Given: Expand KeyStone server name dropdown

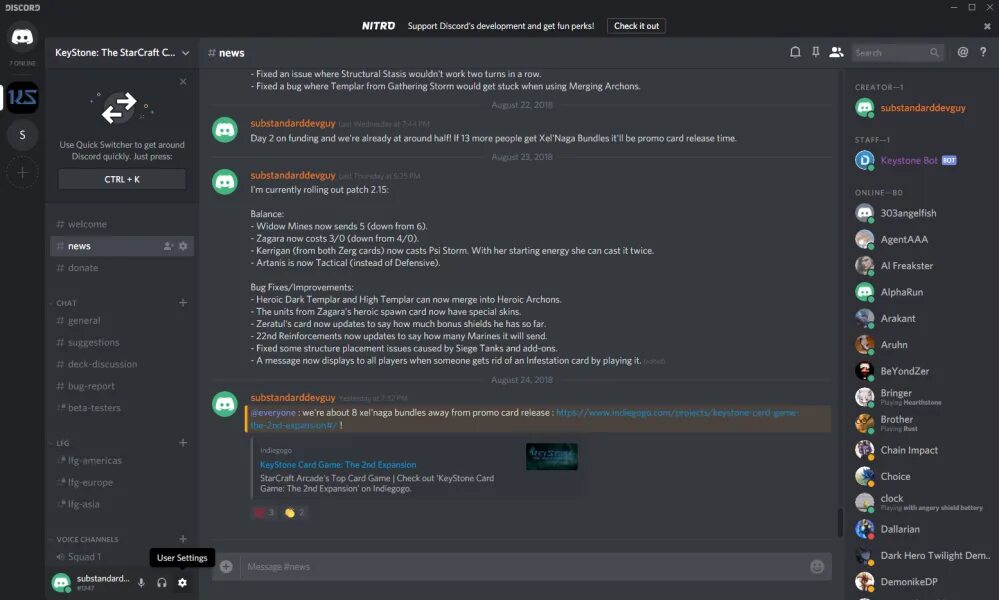Looking at the screenshot, I should [122, 52].
